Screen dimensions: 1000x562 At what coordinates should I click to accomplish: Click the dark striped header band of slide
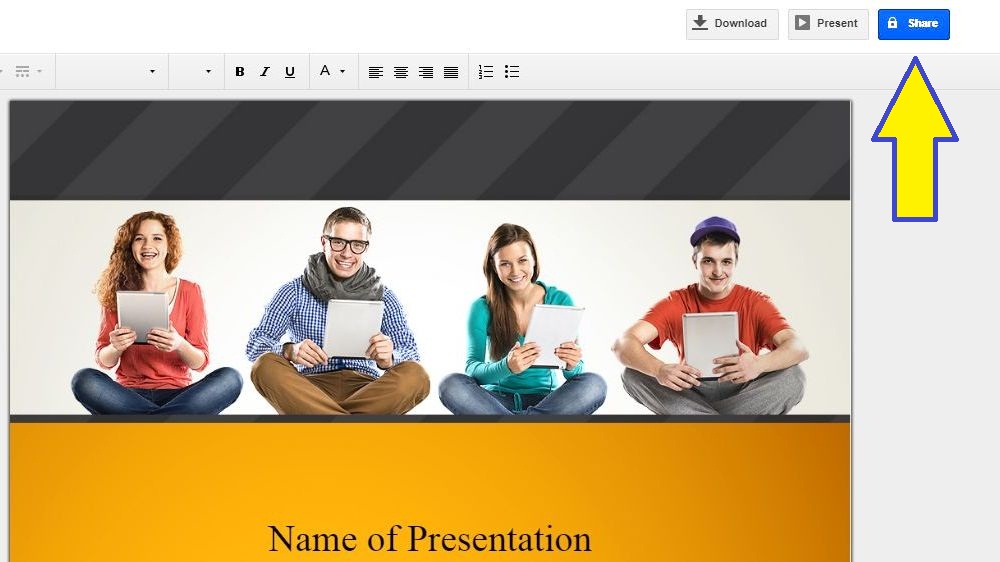coord(430,151)
